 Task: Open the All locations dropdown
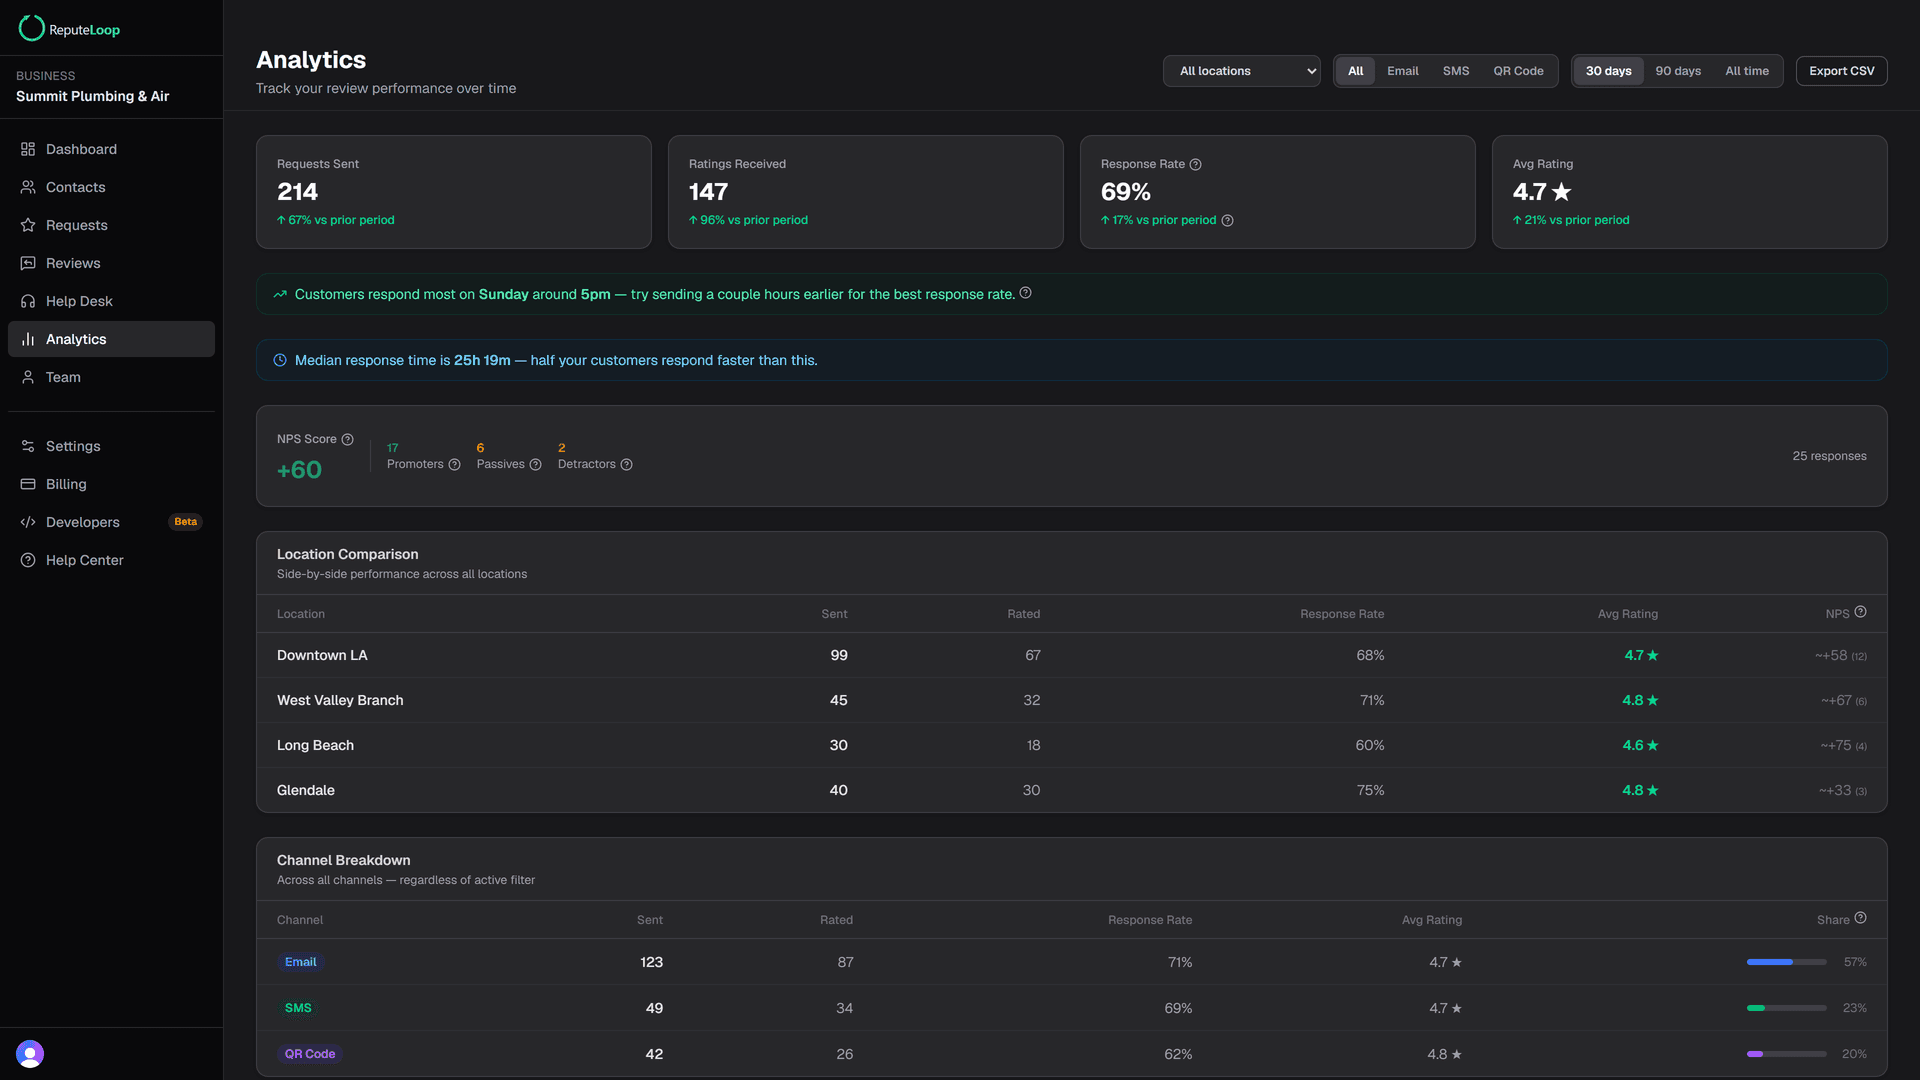1241,71
